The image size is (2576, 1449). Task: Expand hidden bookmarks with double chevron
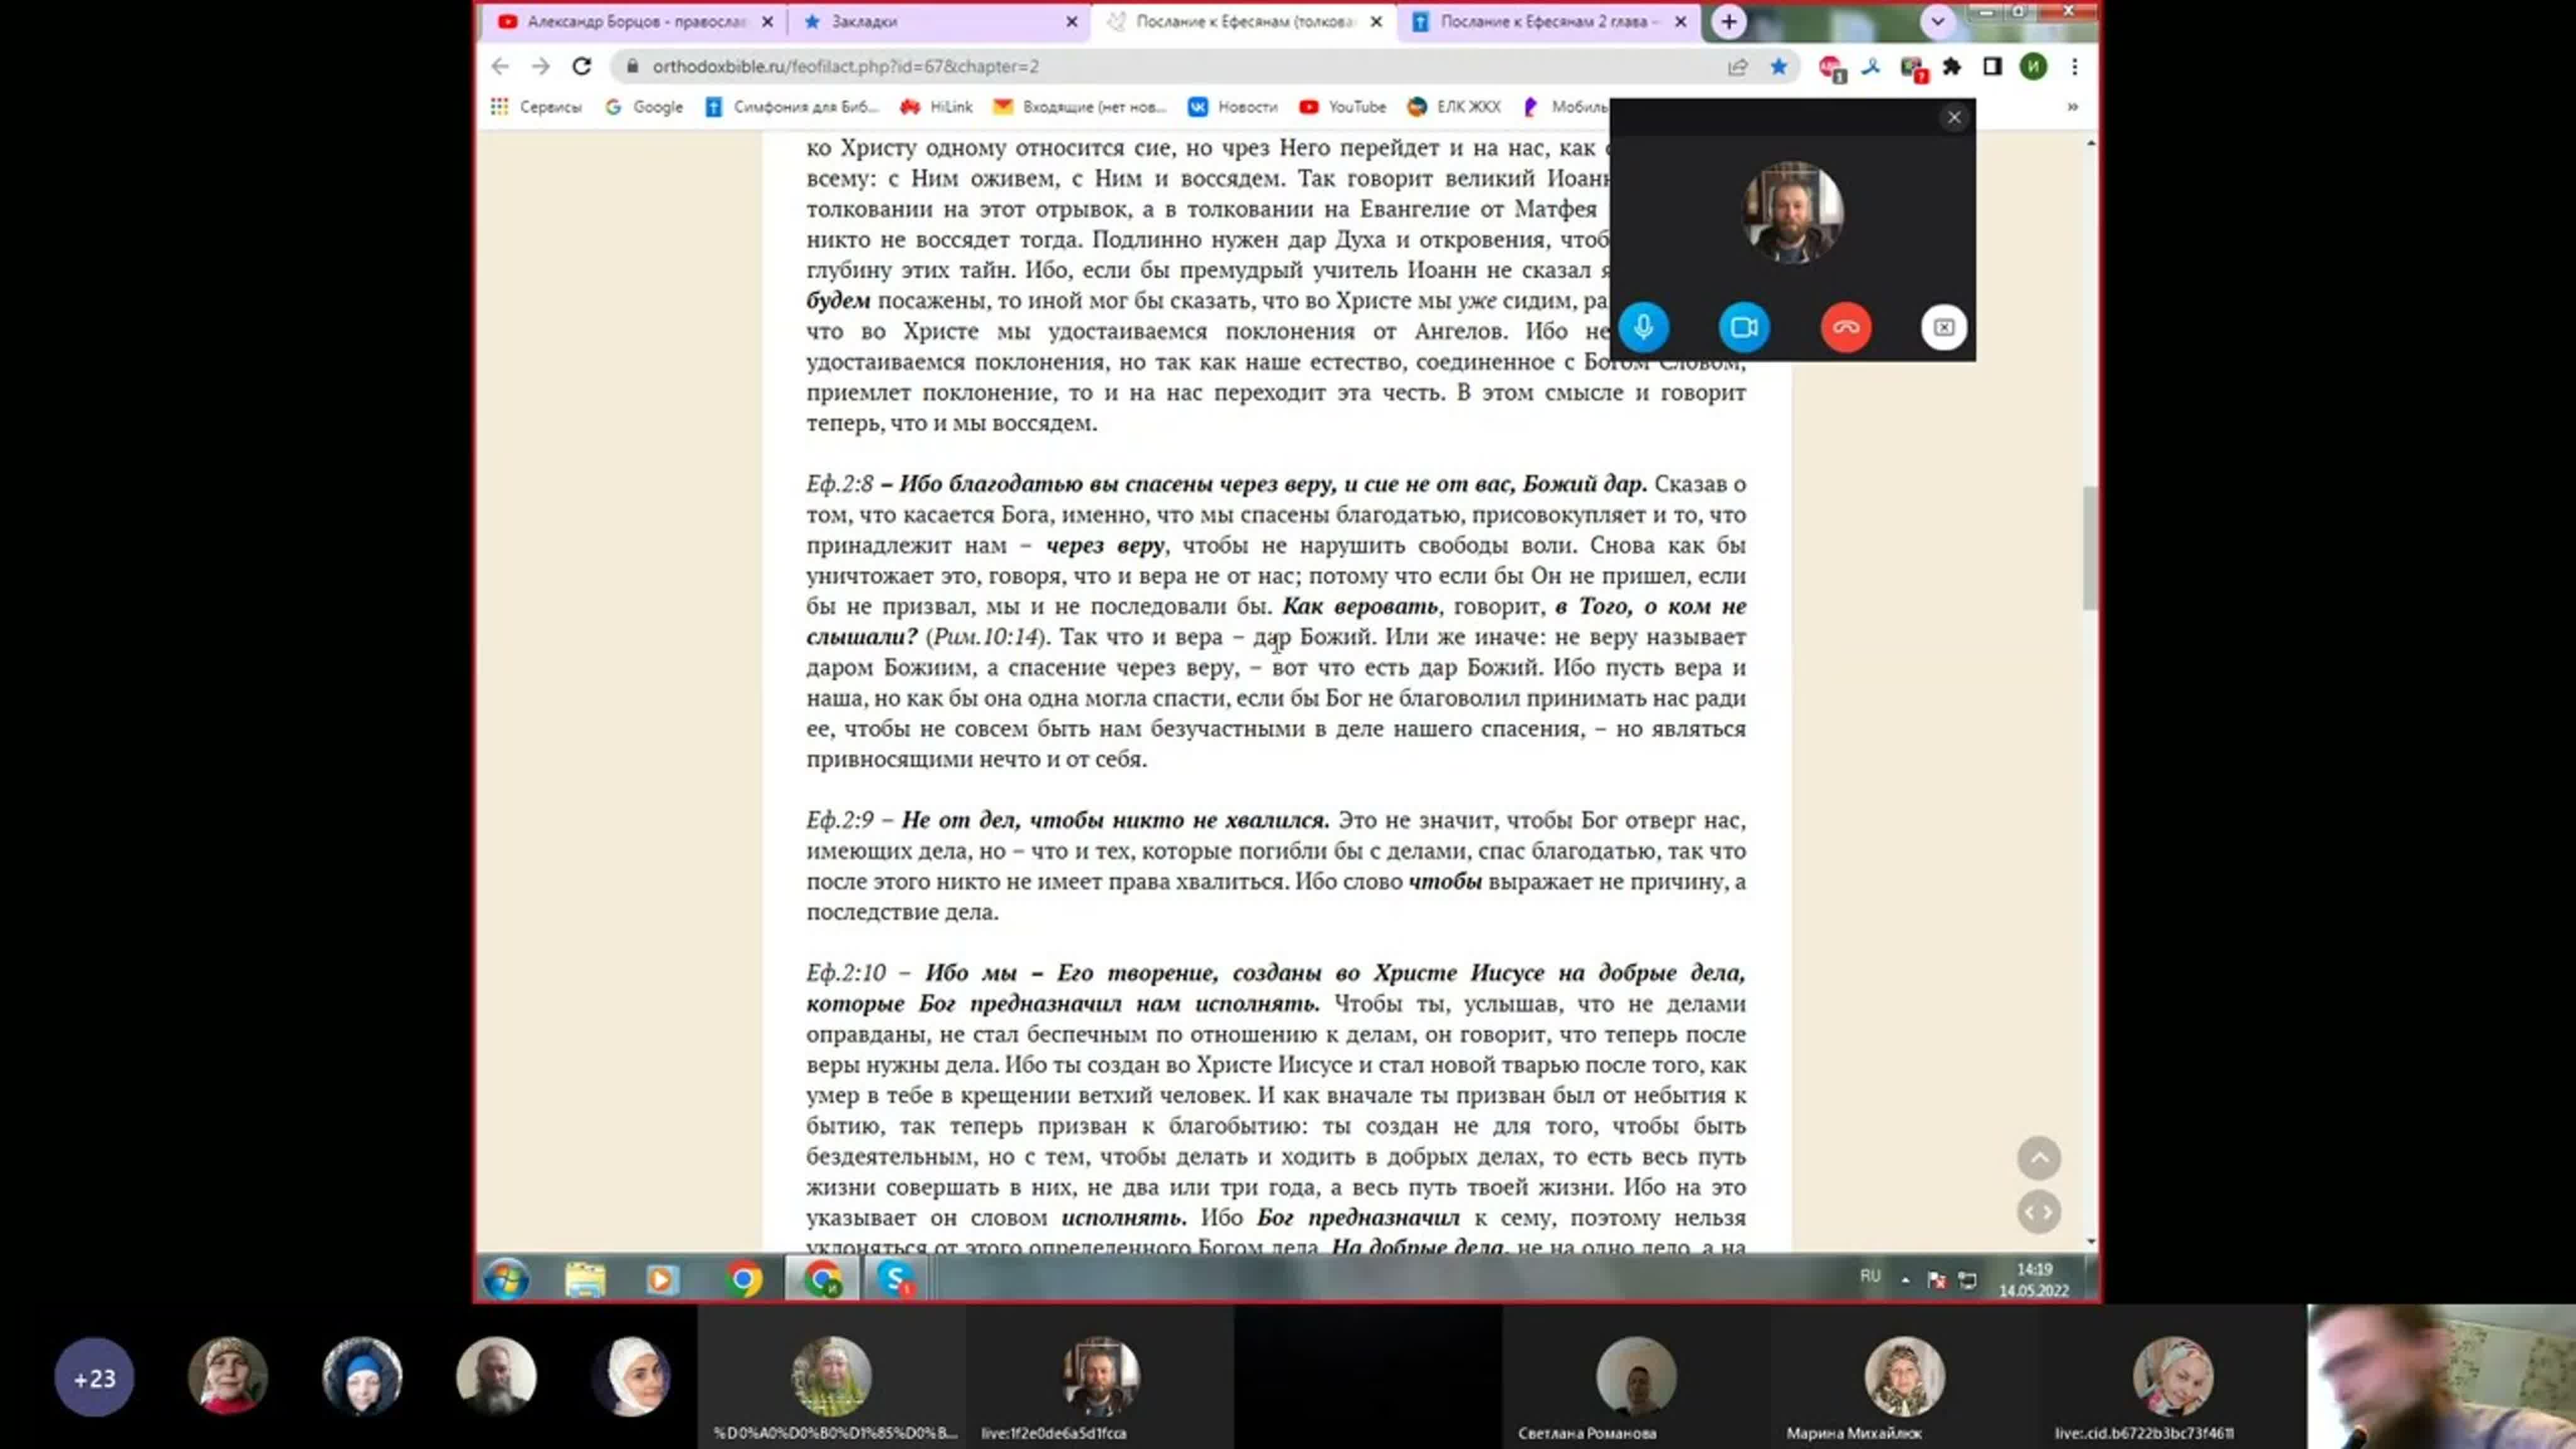pos(2072,106)
